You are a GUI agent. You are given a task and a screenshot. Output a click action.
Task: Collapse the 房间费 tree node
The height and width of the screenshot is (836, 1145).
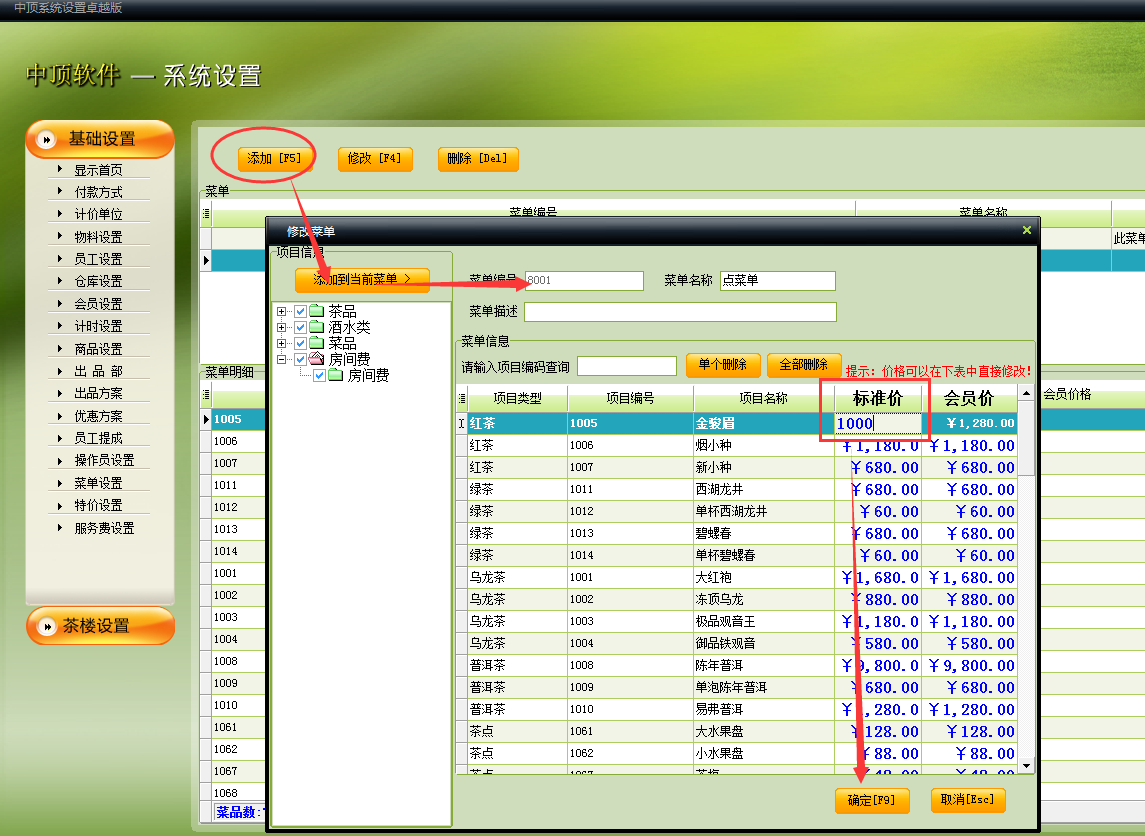pyautogui.click(x=282, y=359)
